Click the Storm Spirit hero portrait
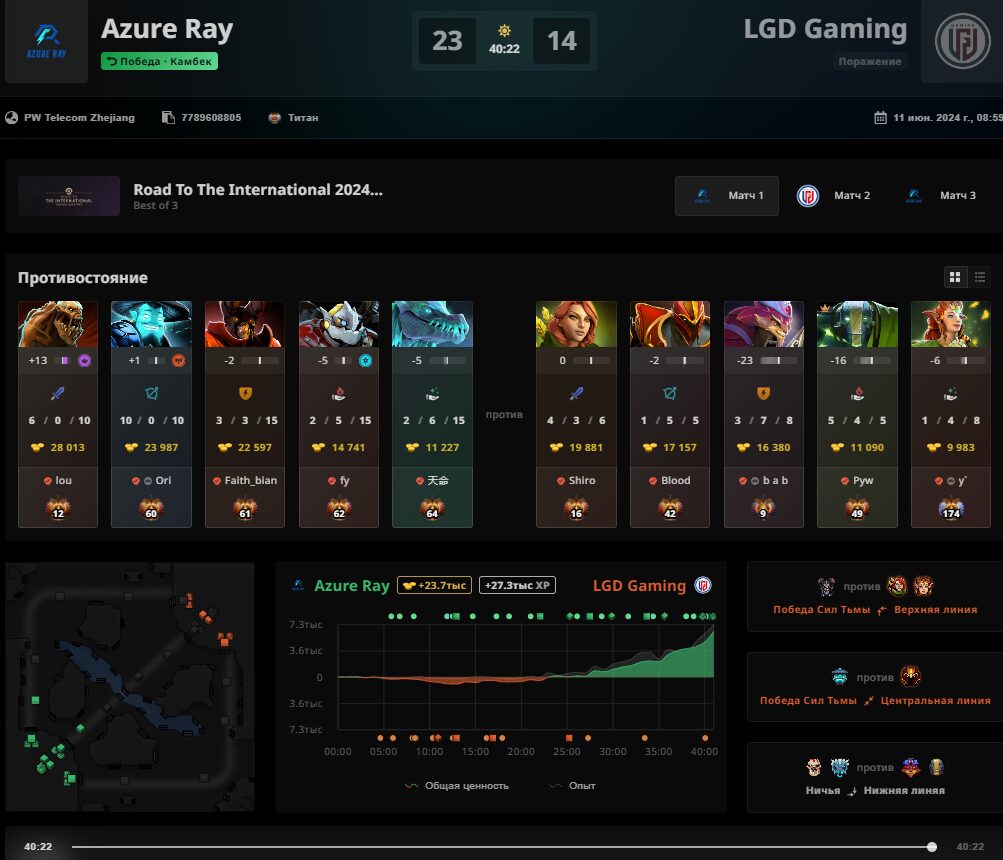This screenshot has width=1003, height=860. pos(151,324)
